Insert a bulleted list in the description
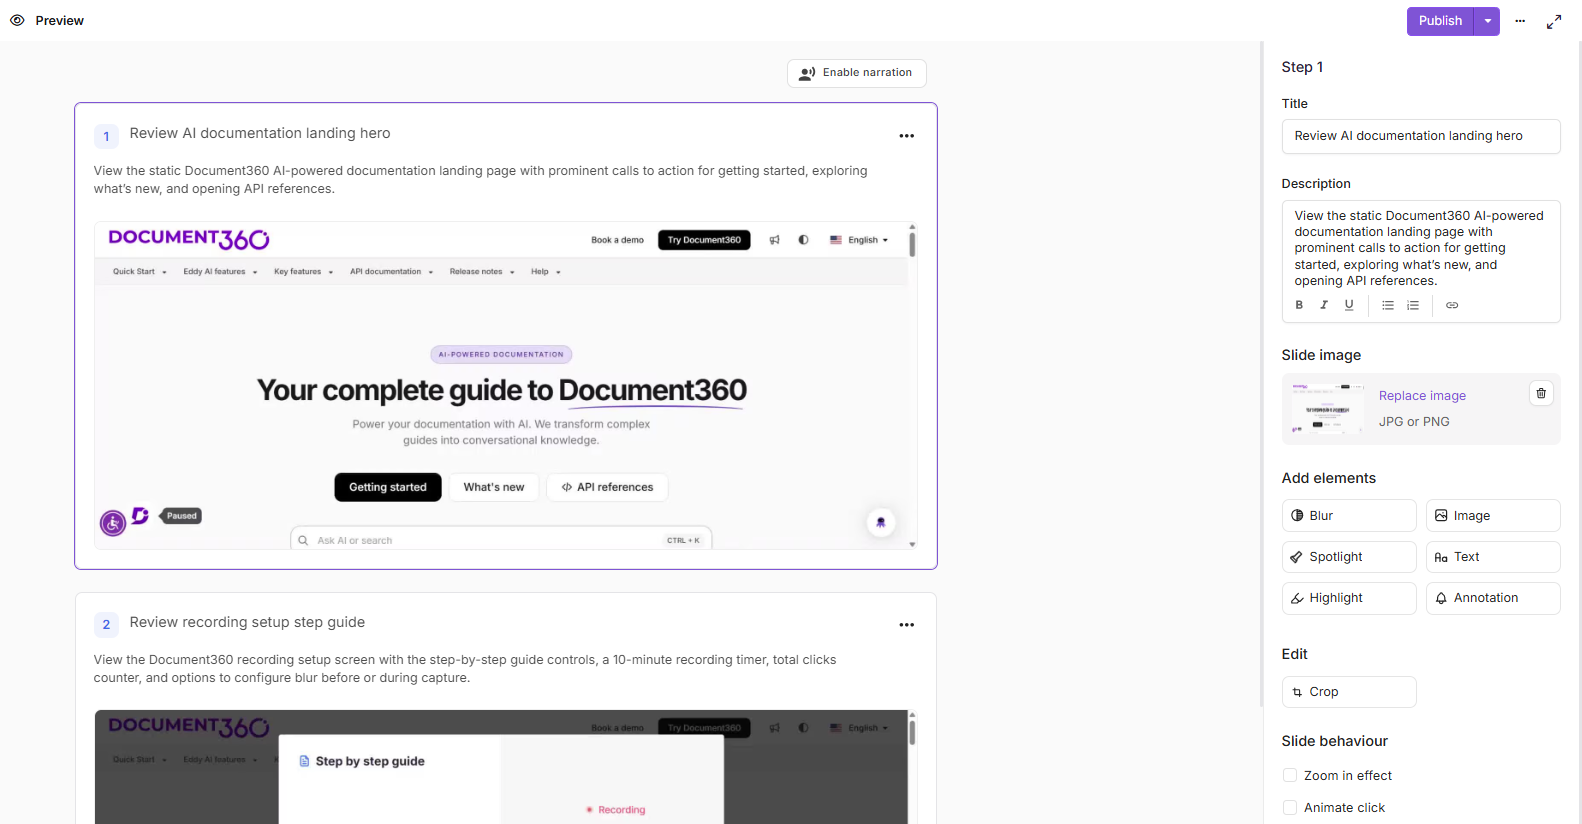The image size is (1582, 824). pyautogui.click(x=1388, y=305)
